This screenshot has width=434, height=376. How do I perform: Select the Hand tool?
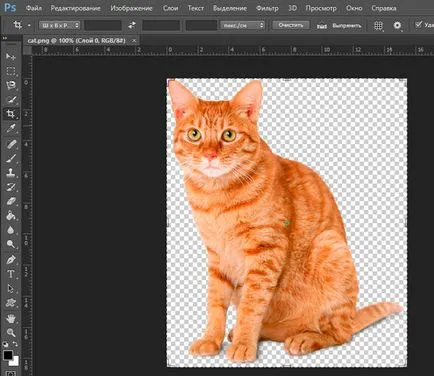point(11,319)
